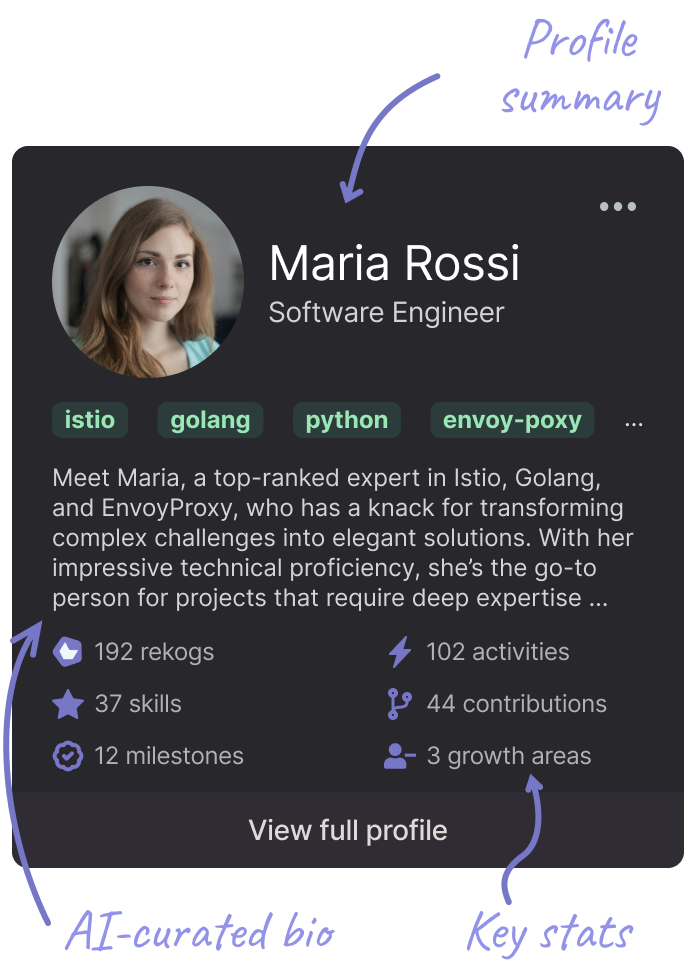The width and height of the screenshot is (692, 970).
Task: Click the View full profile button
Action: [x=348, y=830]
